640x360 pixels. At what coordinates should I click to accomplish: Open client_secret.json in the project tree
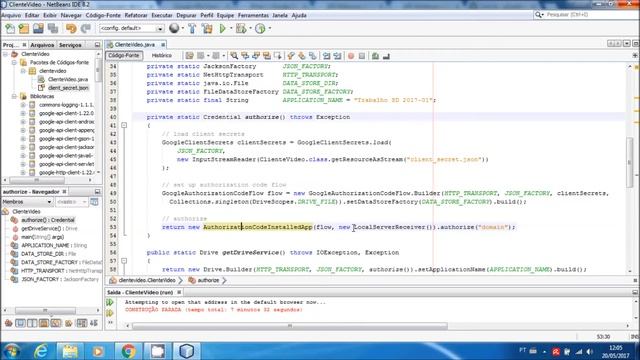[68, 88]
